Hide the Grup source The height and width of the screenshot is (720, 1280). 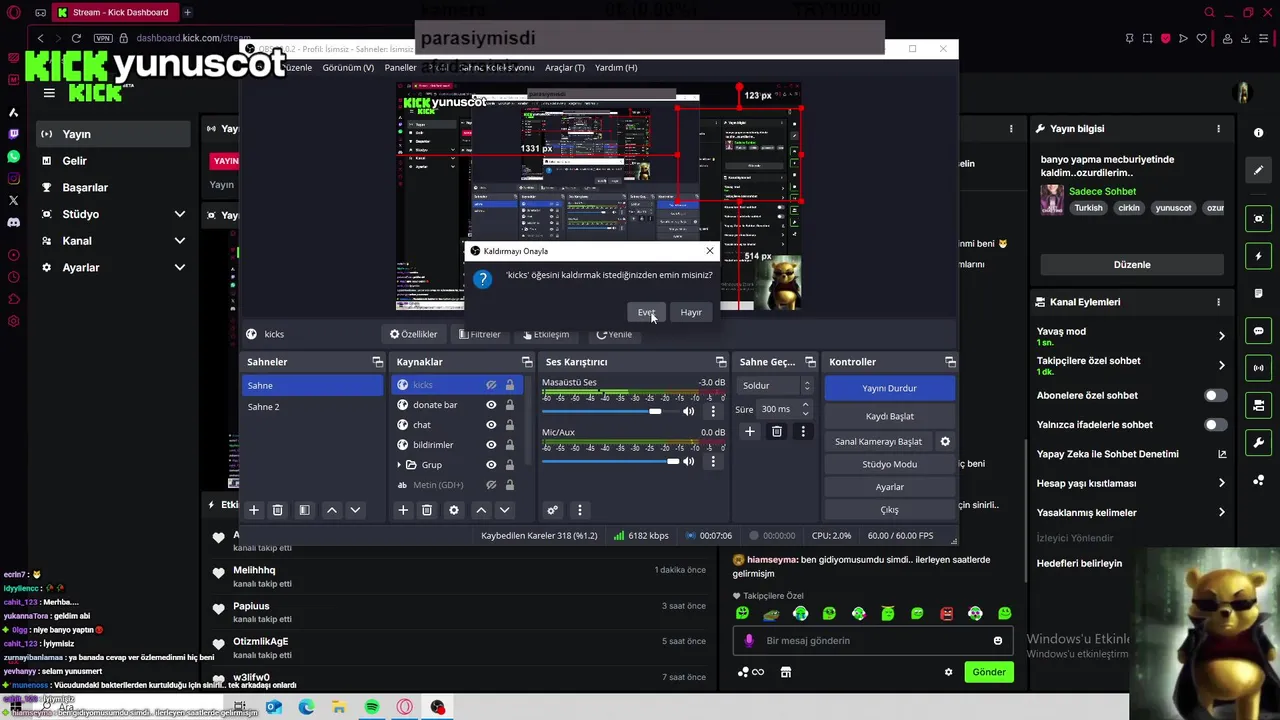point(491,465)
